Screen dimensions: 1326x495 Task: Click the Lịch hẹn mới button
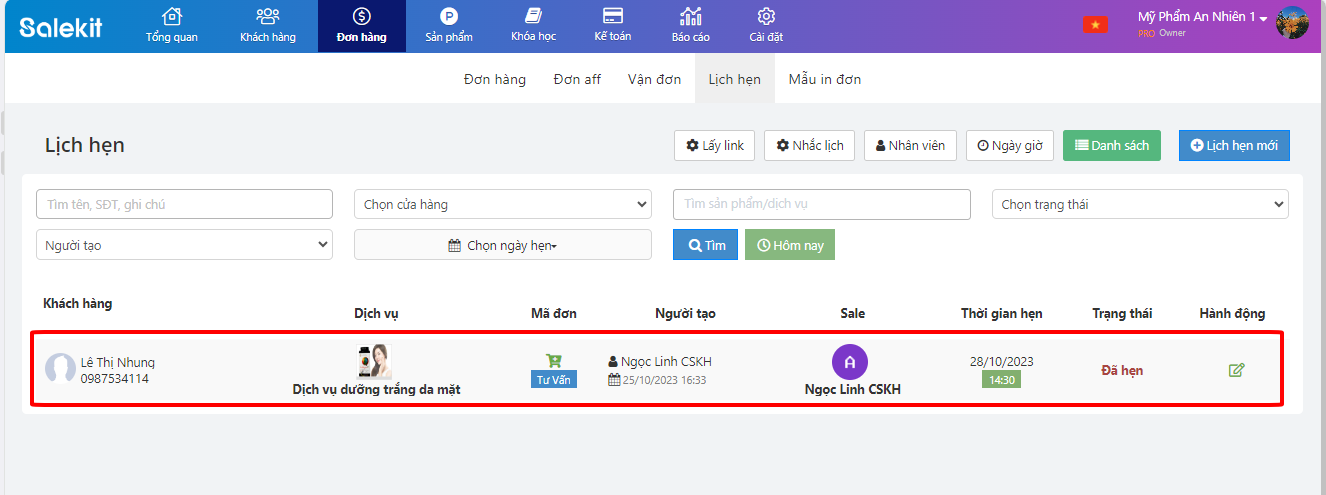1234,145
